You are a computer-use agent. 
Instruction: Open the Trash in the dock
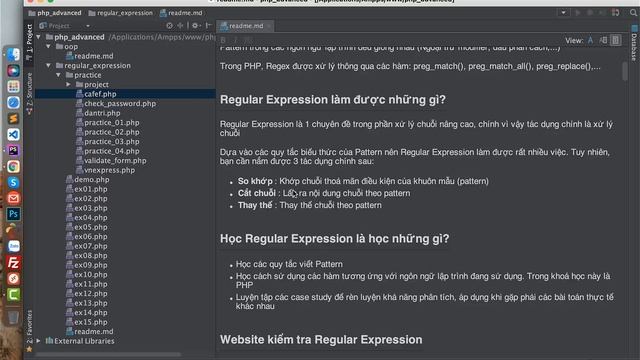point(13,317)
